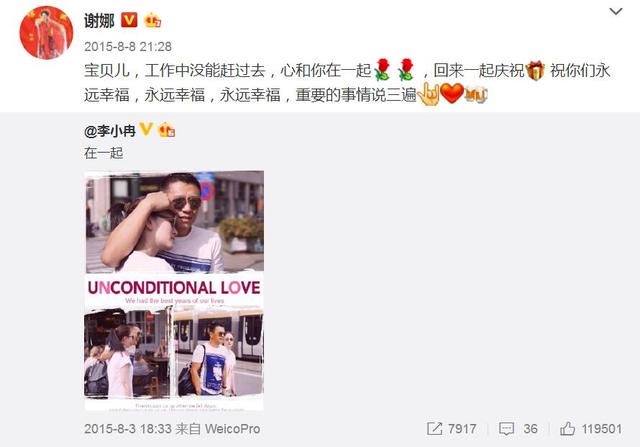This screenshot has height=447, width=640.
Task: Open the post options chevron menu
Action: 616,11
